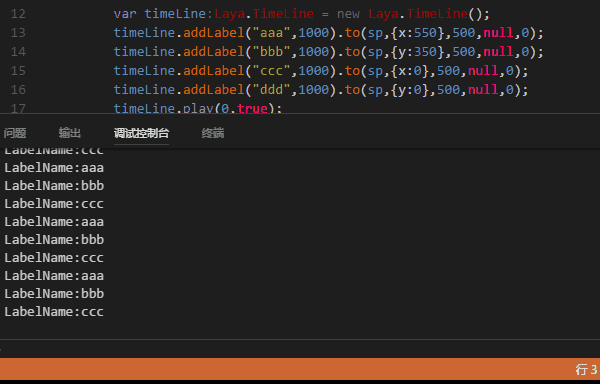Select the 调试控制台 tab
The image size is (600, 384).
(x=141, y=133)
